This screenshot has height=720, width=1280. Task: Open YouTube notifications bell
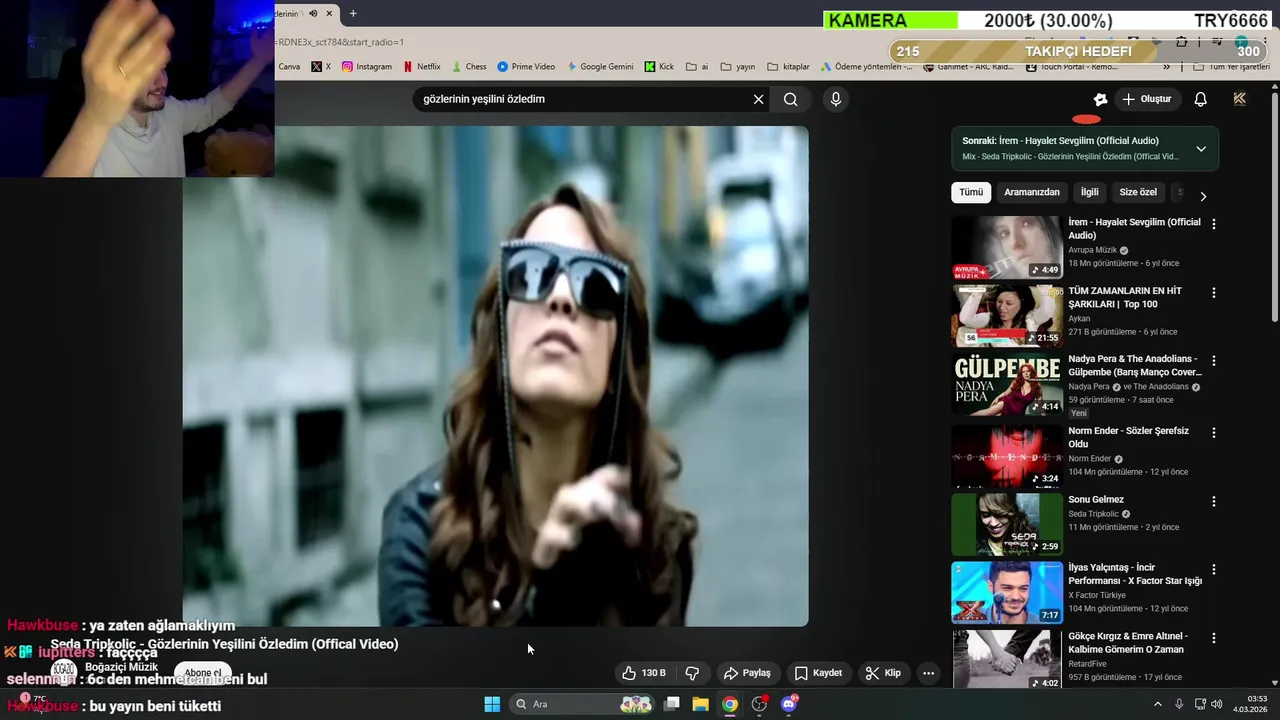point(1200,99)
